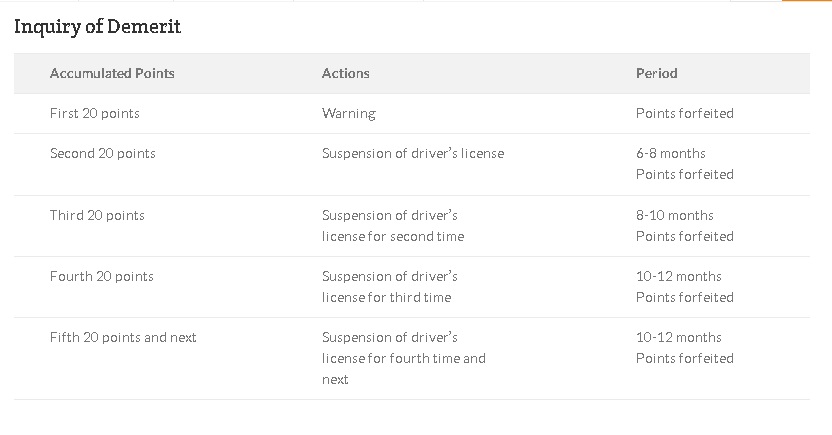Click the First 20 points row

click(x=412, y=114)
